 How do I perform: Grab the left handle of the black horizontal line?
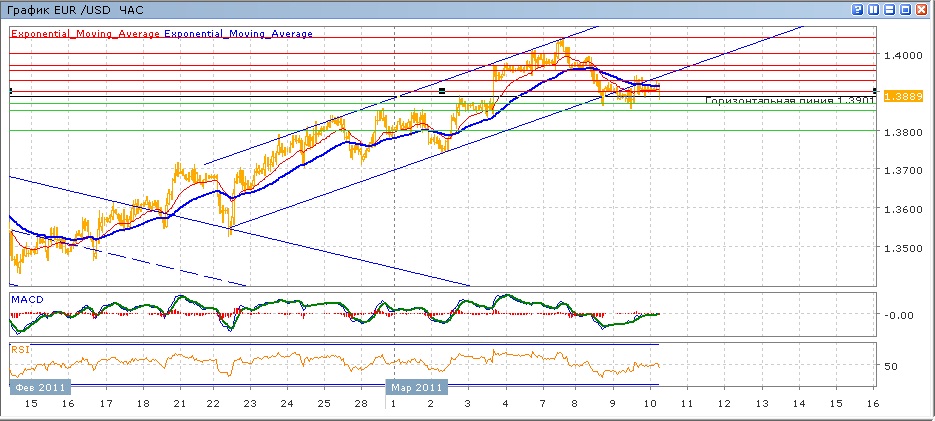pos(10,91)
